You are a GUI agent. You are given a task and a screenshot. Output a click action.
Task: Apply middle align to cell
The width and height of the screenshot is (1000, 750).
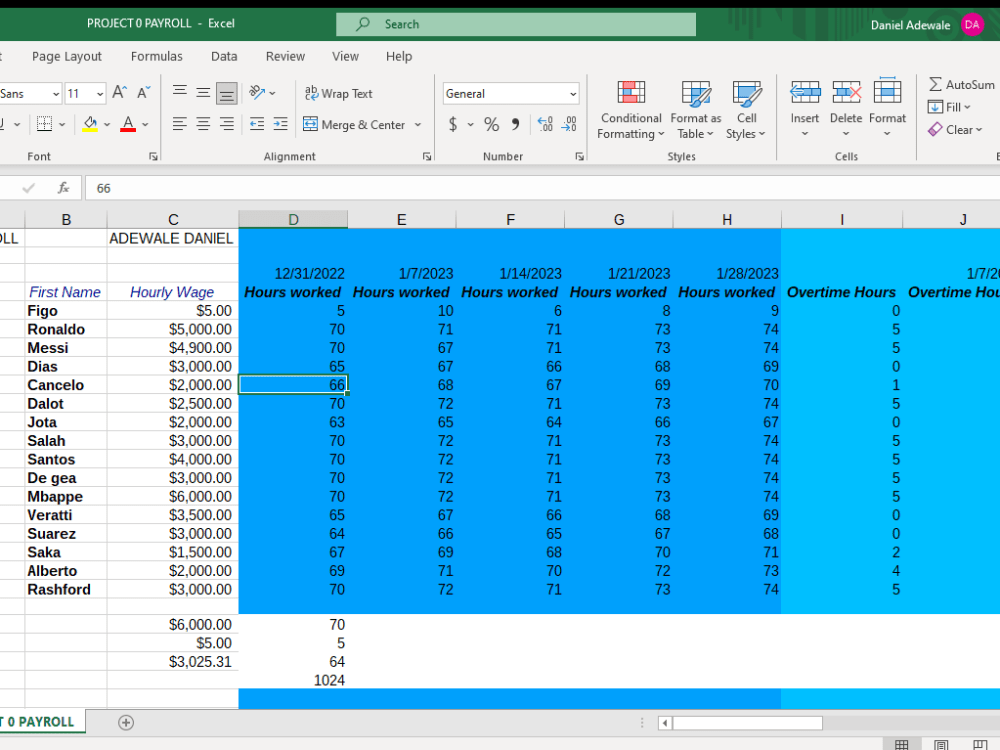[x=203, y=93]
